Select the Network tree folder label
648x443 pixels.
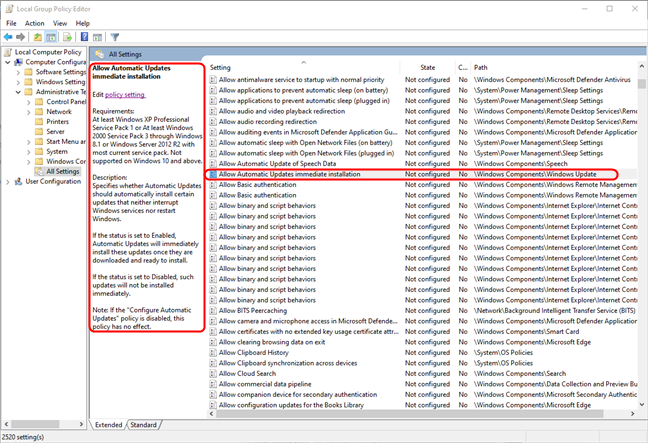pos(59,112)
